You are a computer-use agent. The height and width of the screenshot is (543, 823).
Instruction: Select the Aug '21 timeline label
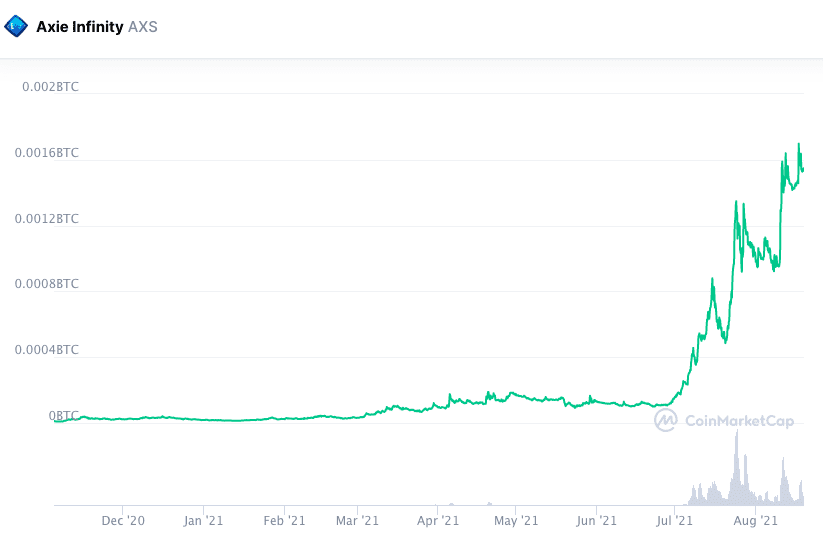(x=755, y=521)
